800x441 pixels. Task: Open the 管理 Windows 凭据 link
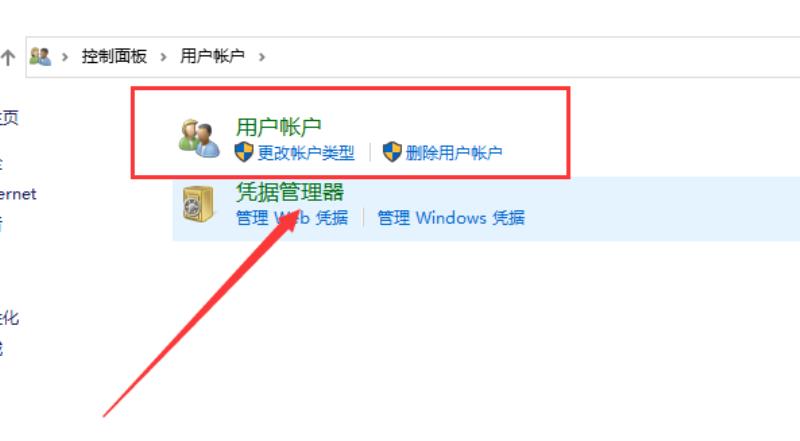[451, 218]
